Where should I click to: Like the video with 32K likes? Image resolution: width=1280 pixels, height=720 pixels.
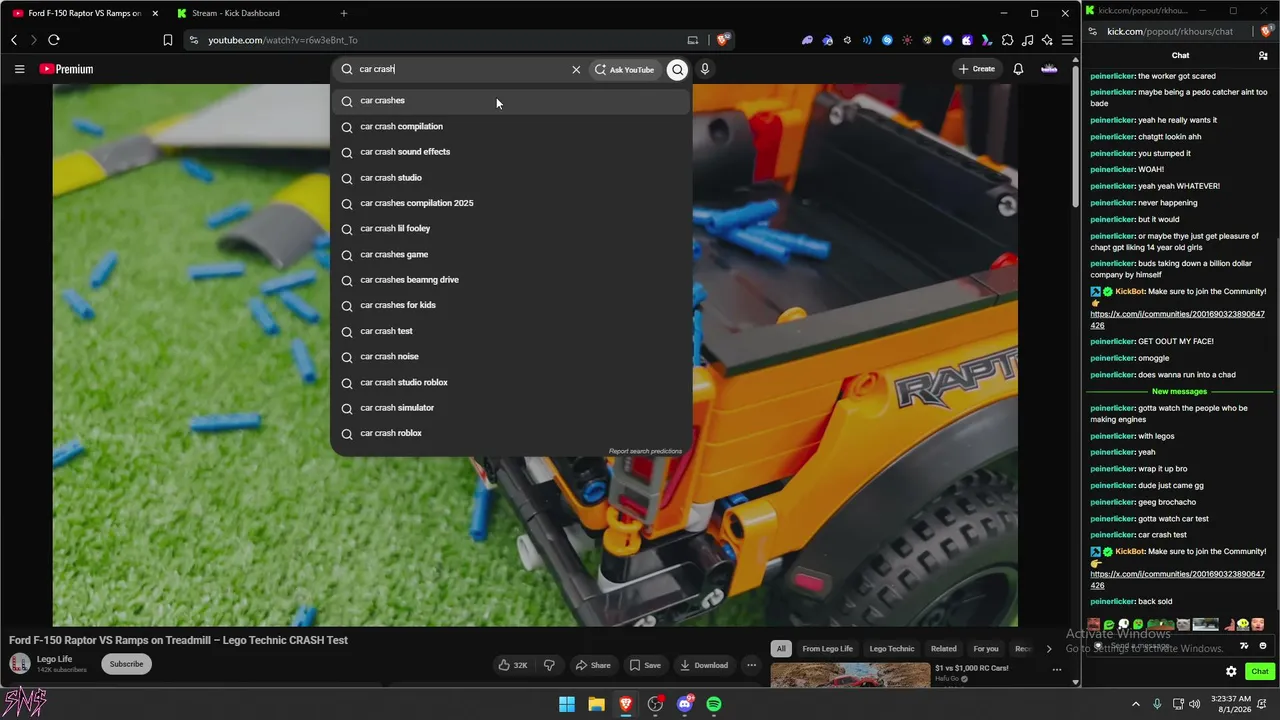click(514, 665)
